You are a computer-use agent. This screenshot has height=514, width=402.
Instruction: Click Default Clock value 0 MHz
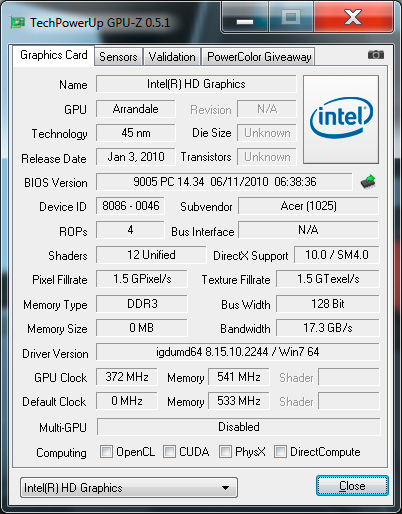click(x=127, y=401)
